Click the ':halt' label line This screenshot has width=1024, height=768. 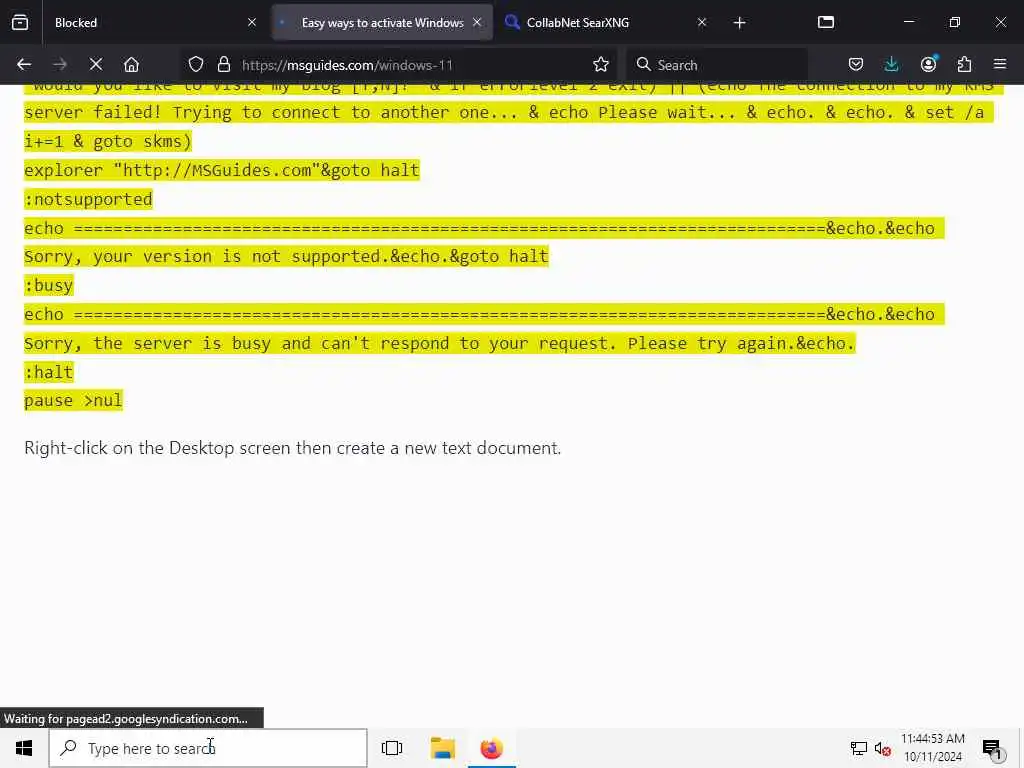click(49, 372)
